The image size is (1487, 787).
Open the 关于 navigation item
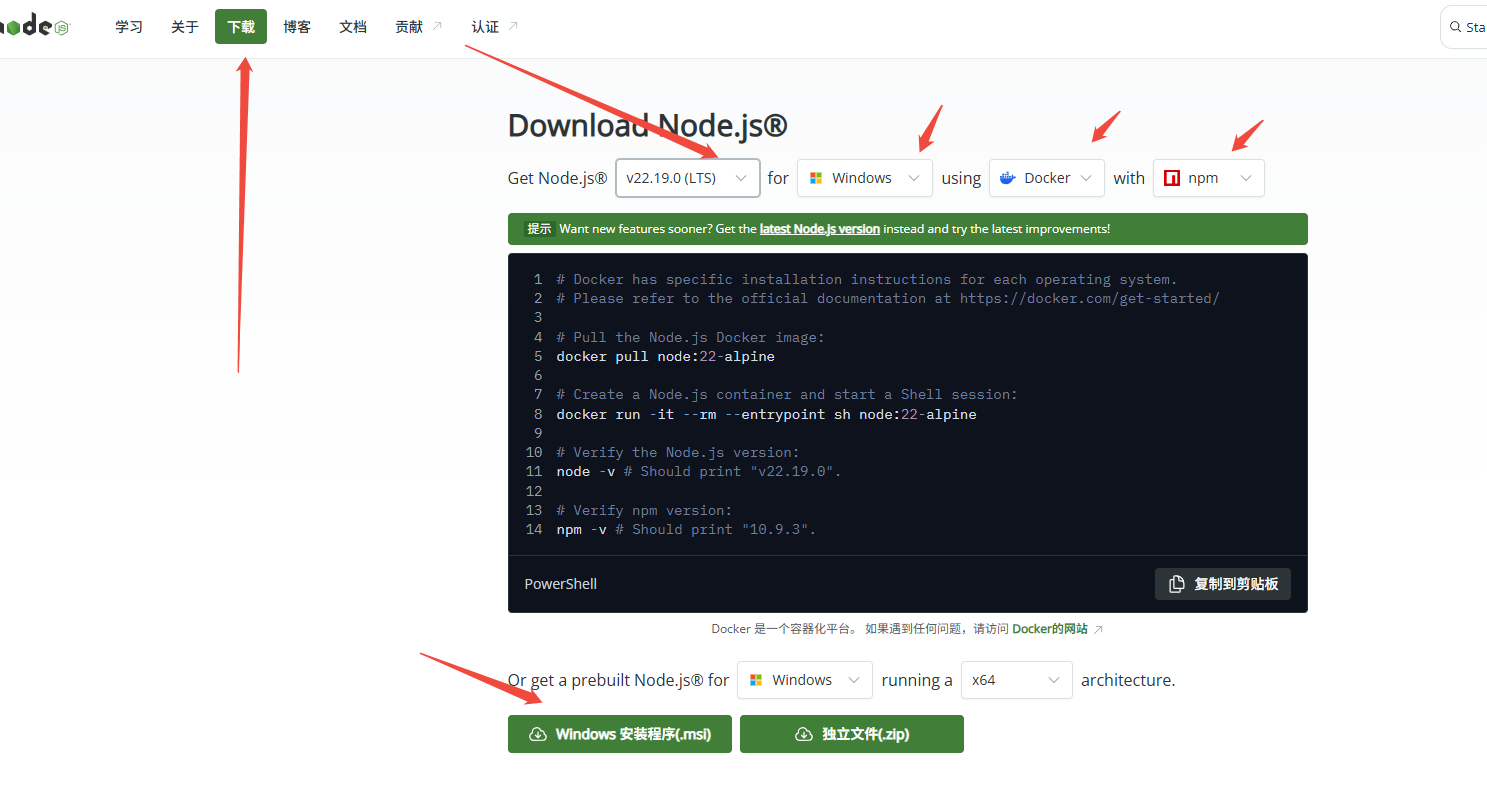pos(185,27)
